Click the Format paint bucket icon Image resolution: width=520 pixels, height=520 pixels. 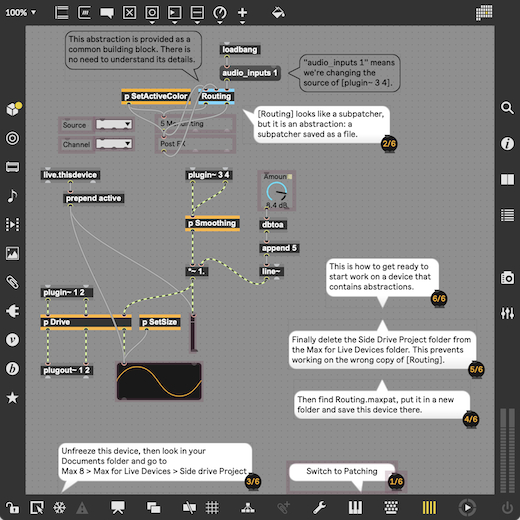[278, 13]
